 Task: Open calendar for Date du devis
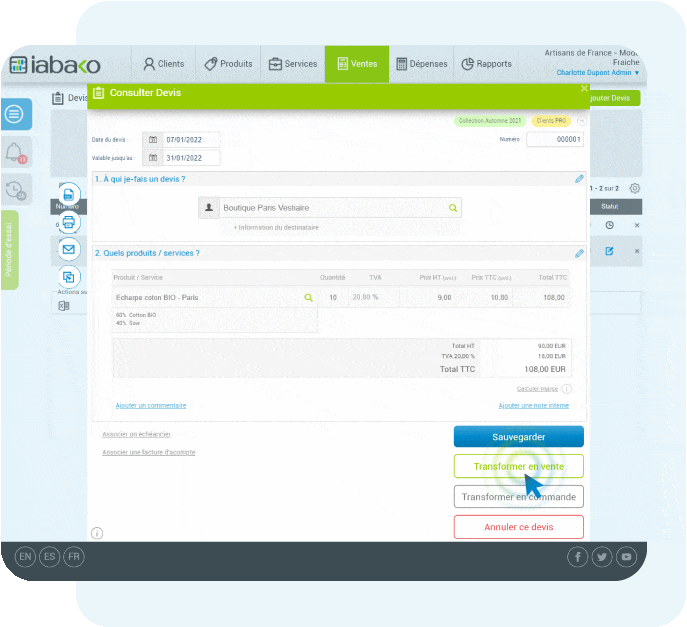[153, 140]
